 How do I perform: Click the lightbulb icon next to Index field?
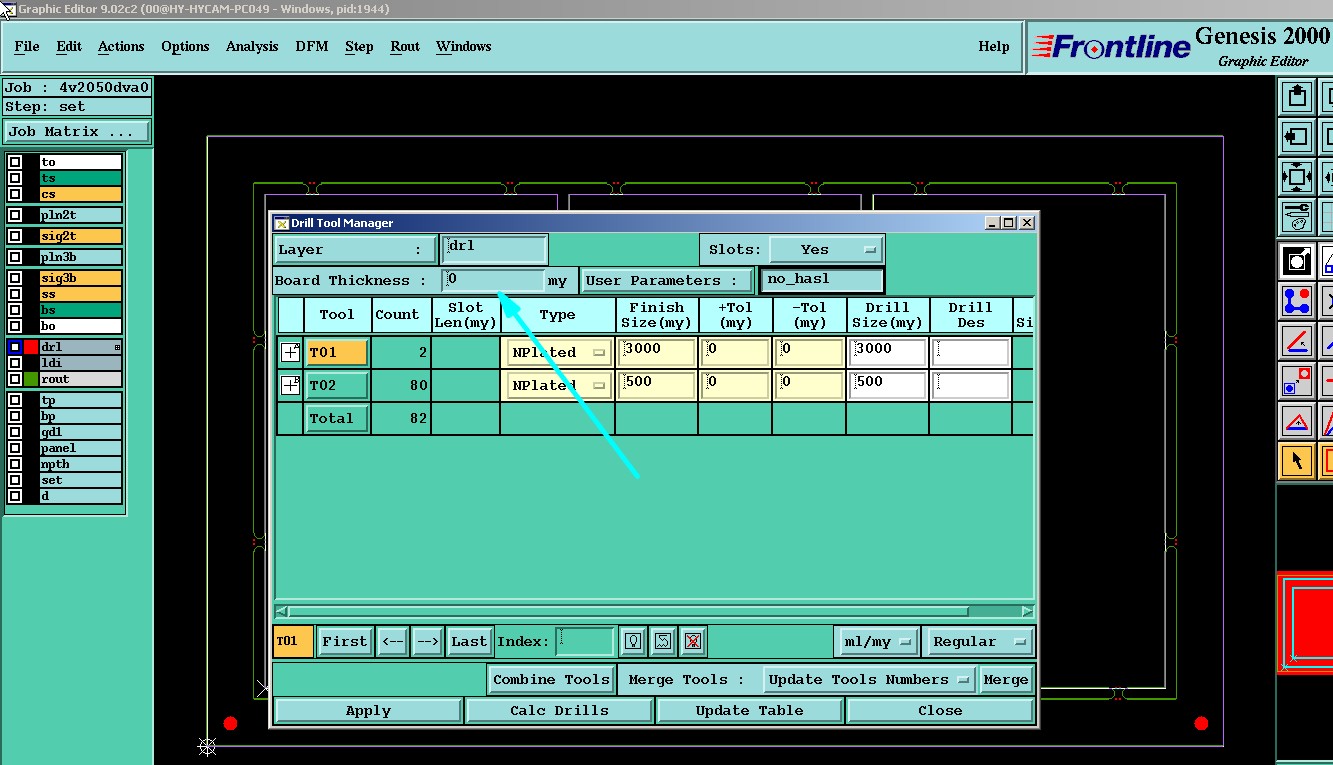pos(633,641)
